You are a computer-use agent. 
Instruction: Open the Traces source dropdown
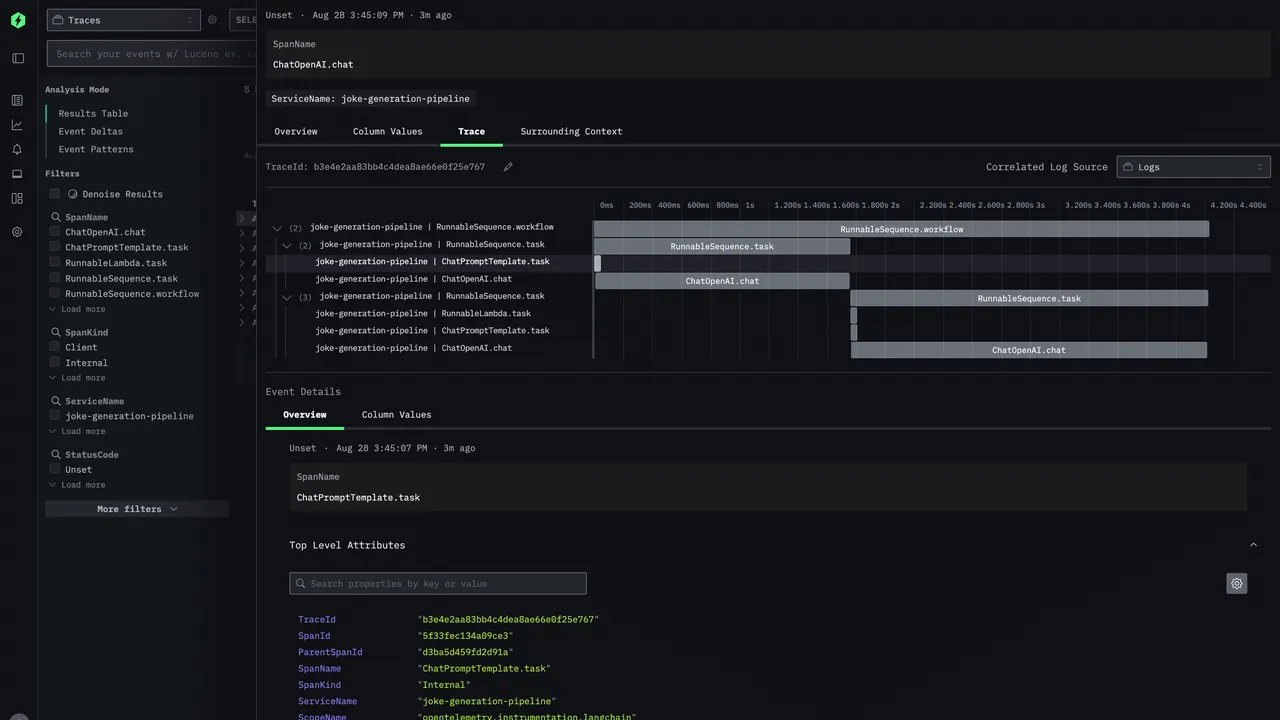pyautogui.click(x=123, y=20)
